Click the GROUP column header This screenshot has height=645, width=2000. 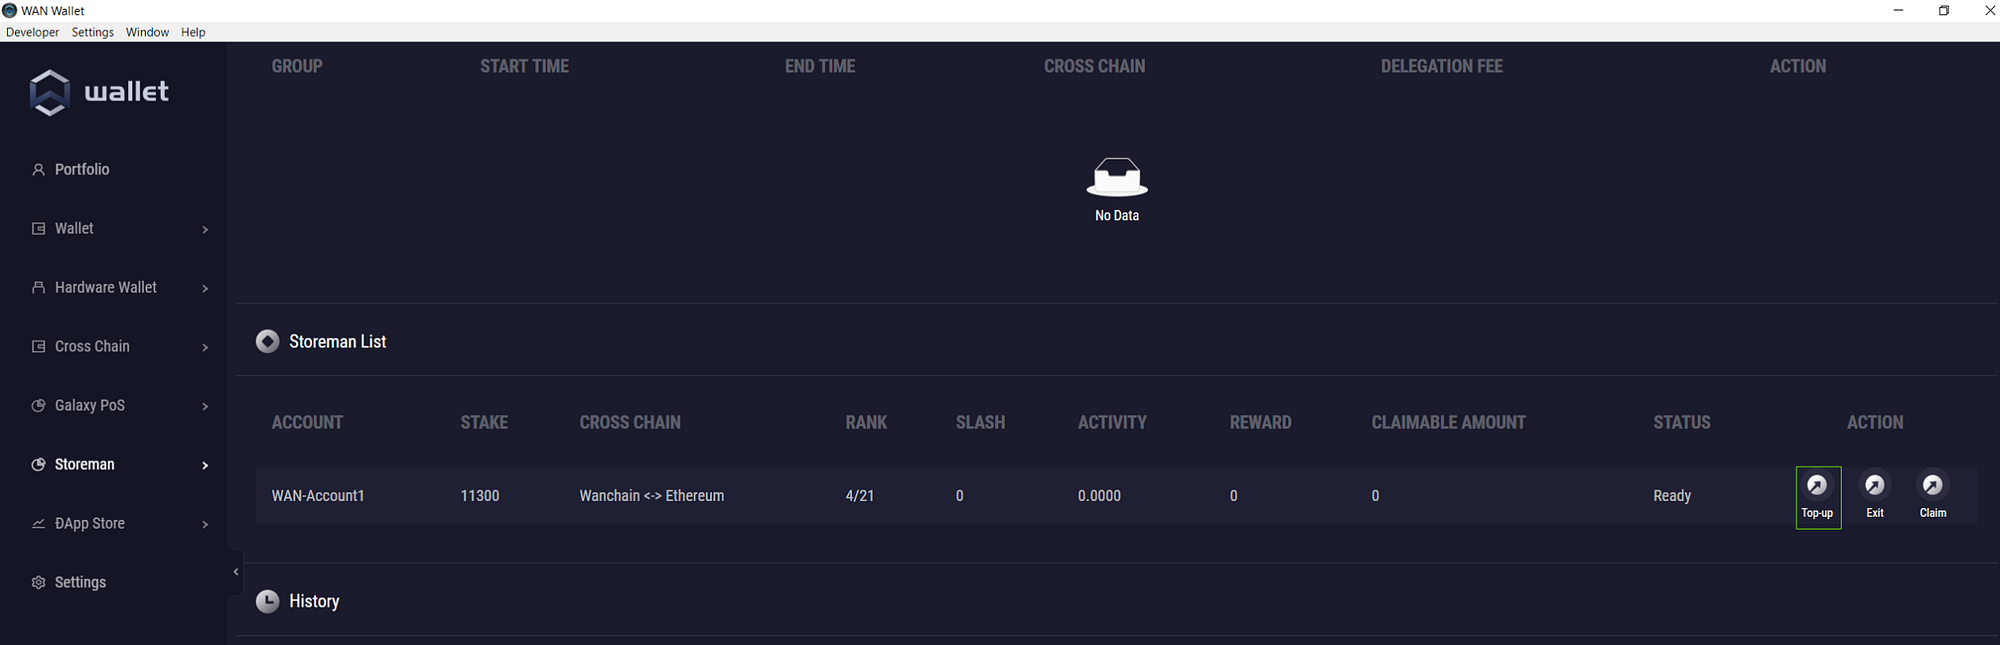(297, 67)
